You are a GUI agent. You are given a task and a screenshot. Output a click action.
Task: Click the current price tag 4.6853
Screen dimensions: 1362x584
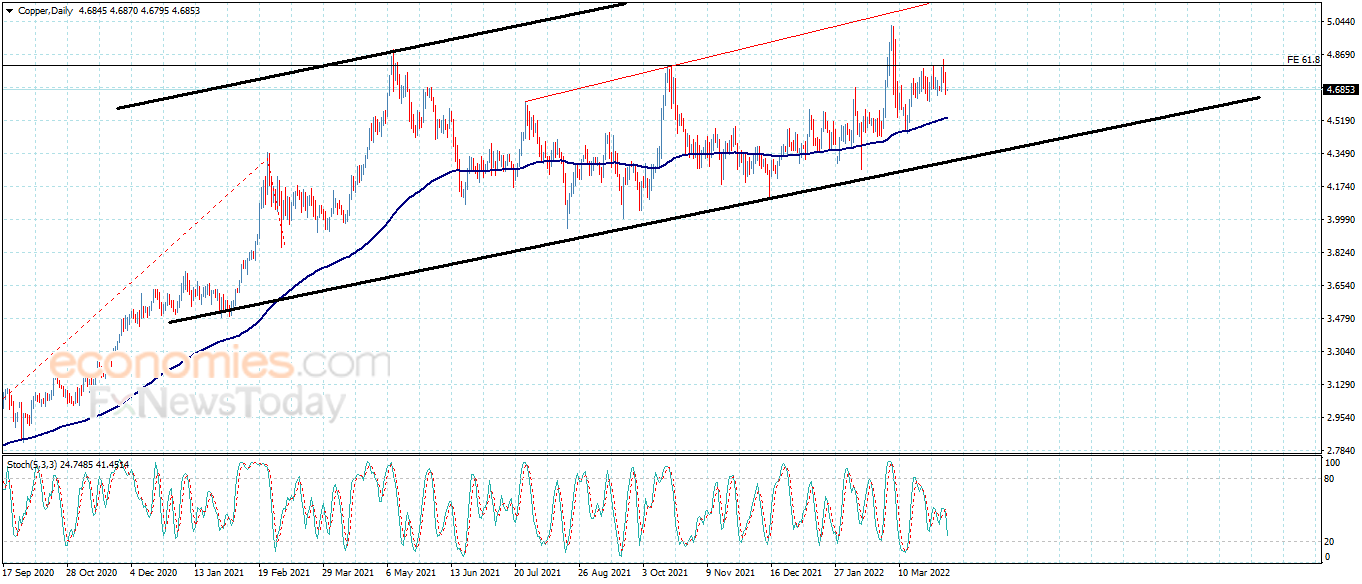coord(1340,89)
